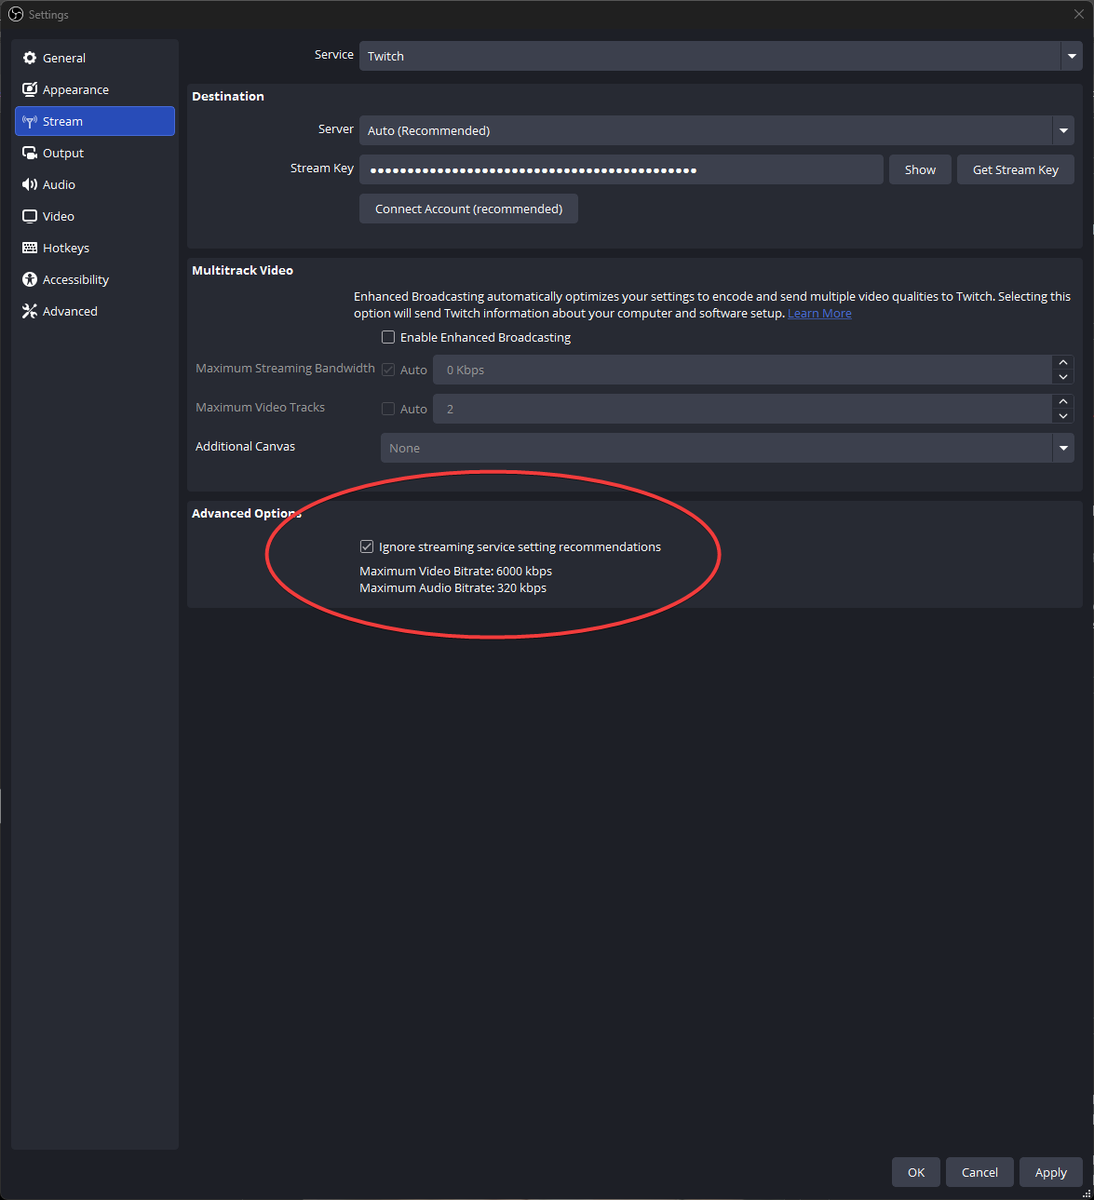Decrease Maximum Streaming Bandwidth with down arrow
Screen dimensions: 1094x1200
tap(1063, 377)
